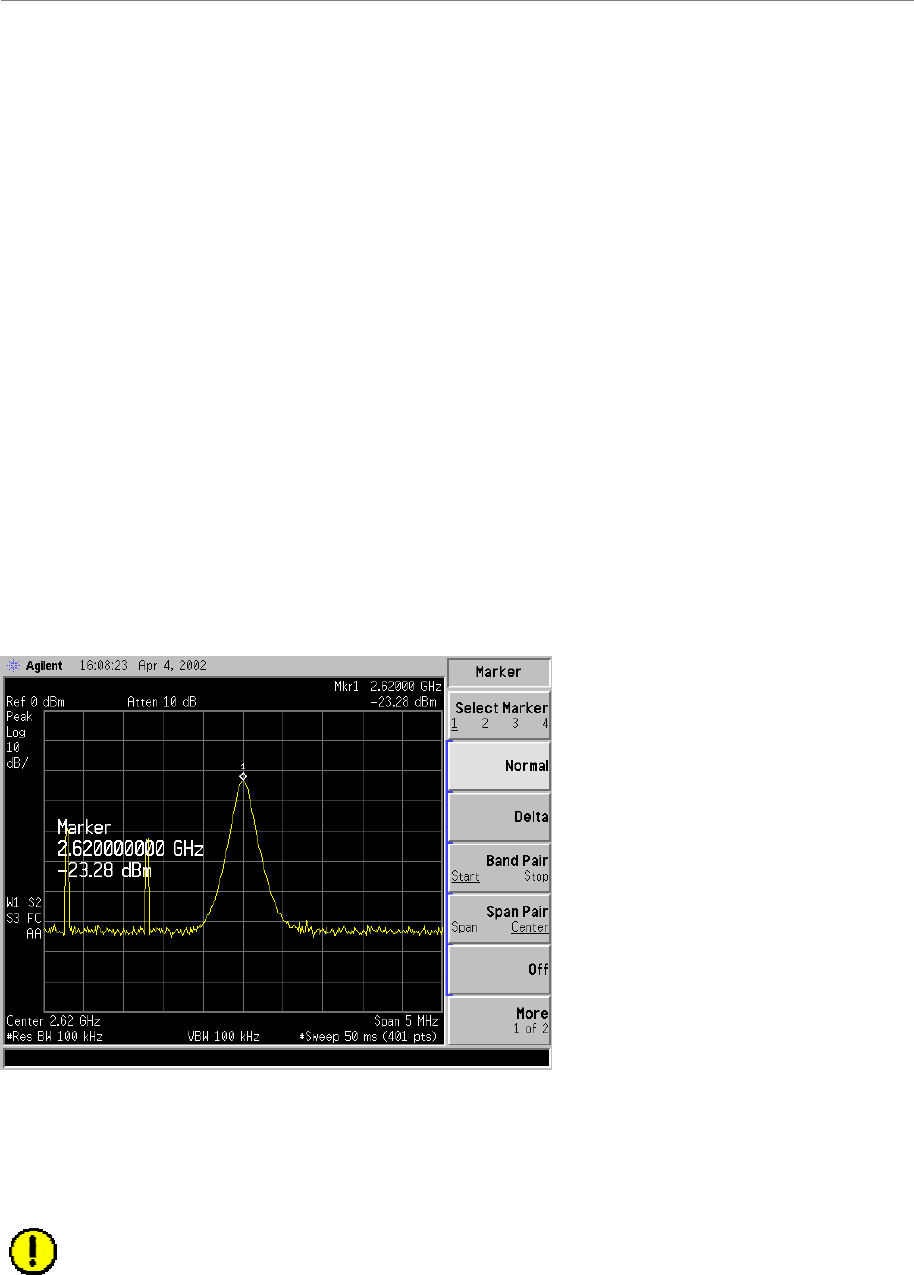Click the yellow caution exclamation icon
Screen dimensions: 914x1275
click(33, 1252)
